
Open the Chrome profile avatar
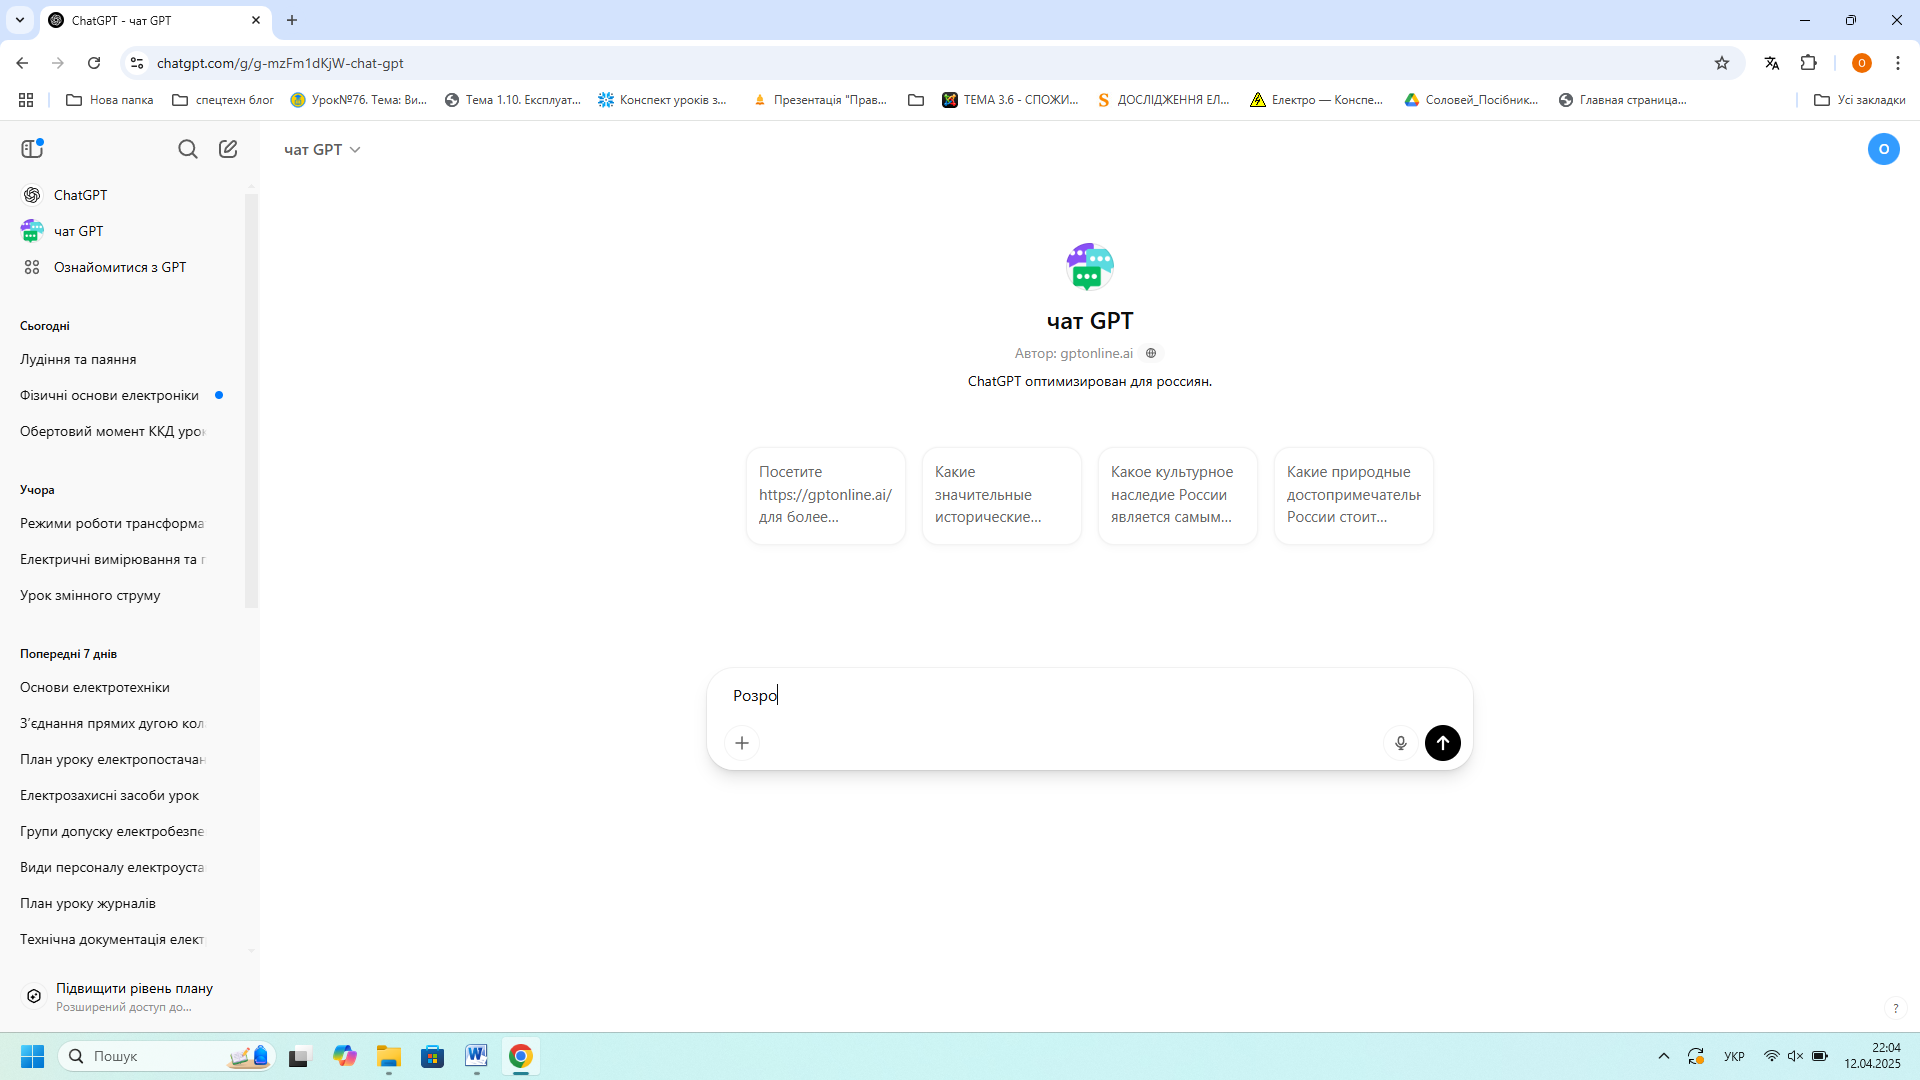click(1862, 63)
